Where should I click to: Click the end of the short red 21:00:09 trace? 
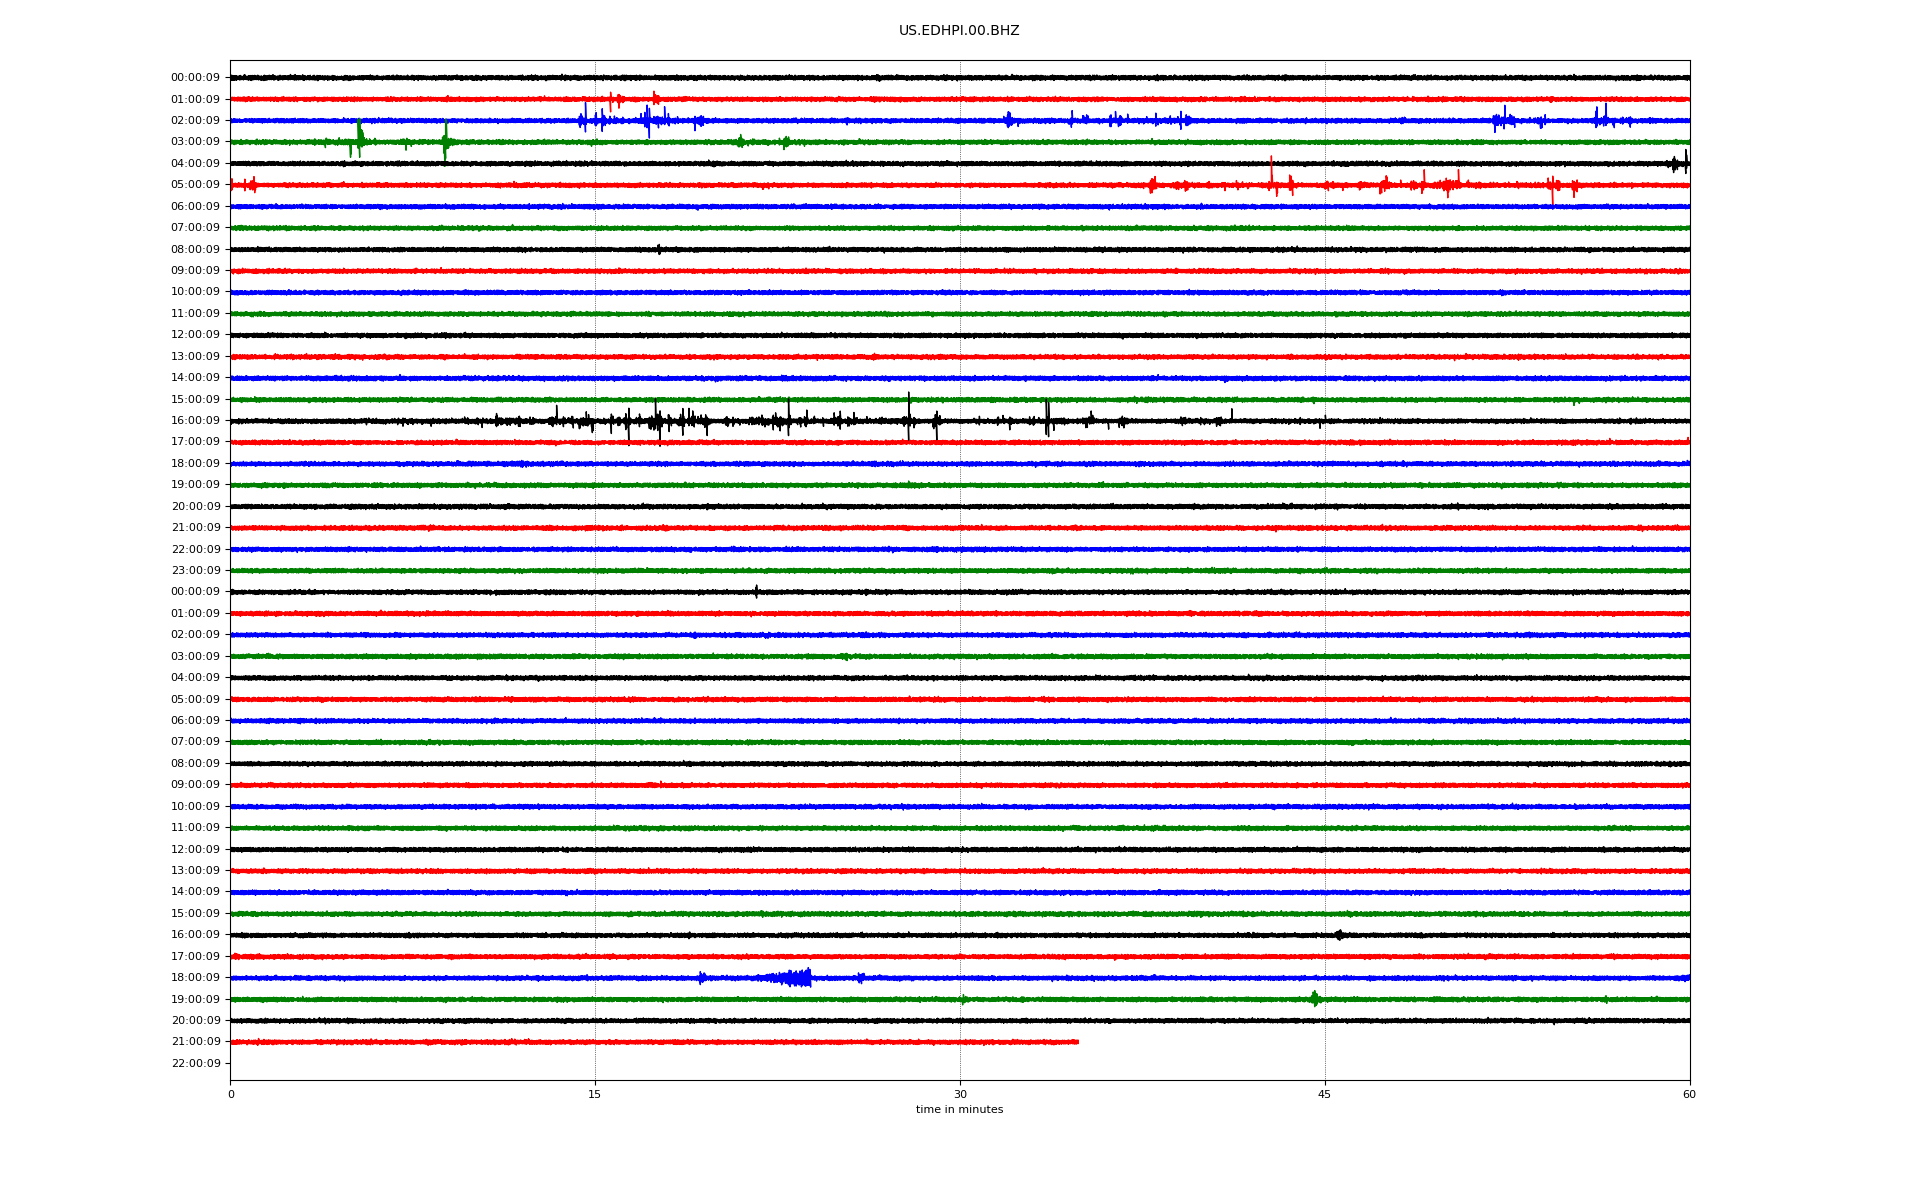coord(1077,1042)
